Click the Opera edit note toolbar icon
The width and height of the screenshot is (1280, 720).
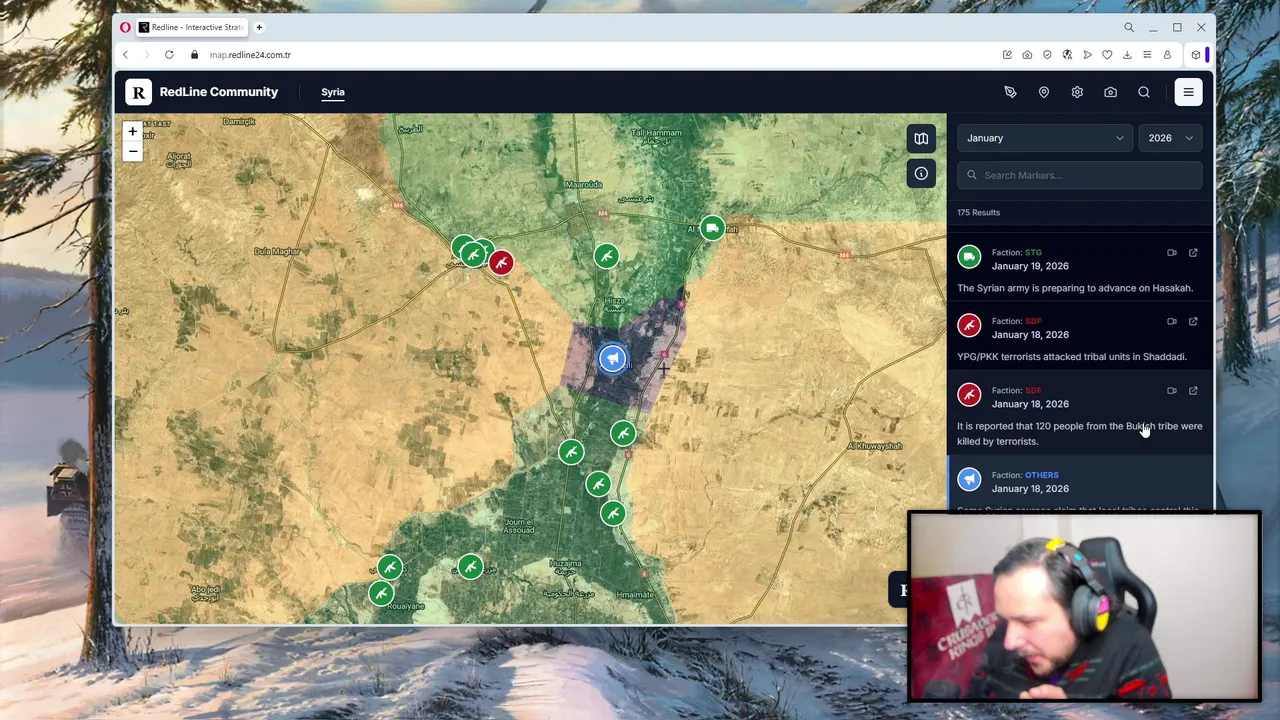pos(1007,55)
